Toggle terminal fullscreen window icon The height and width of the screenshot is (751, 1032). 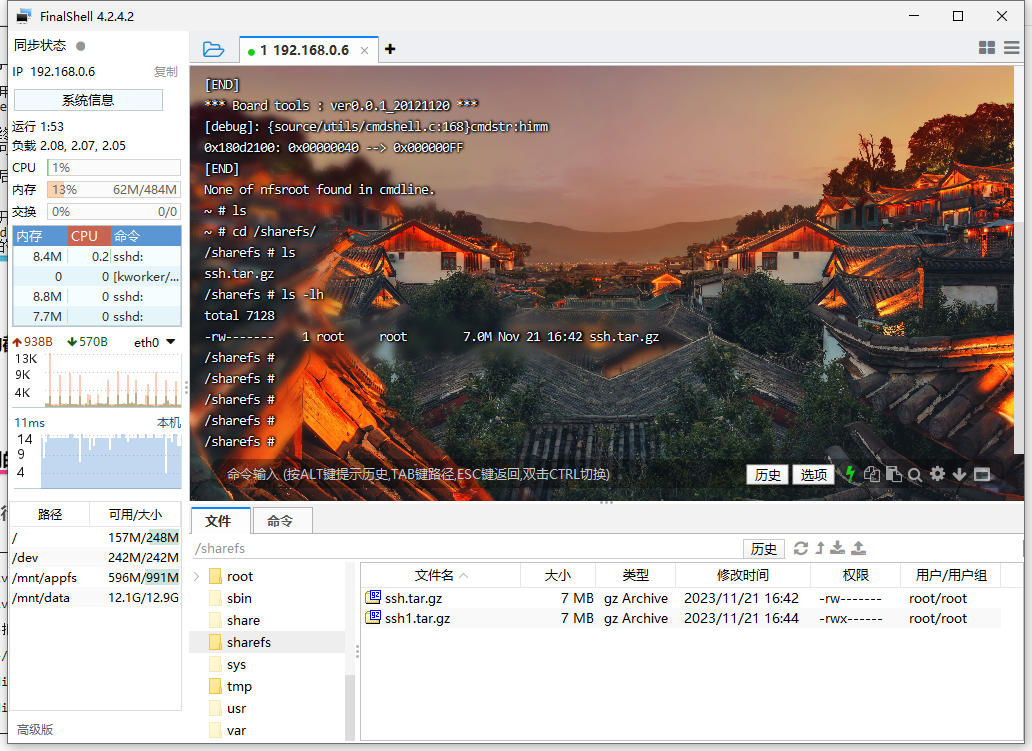coord(981,474)
